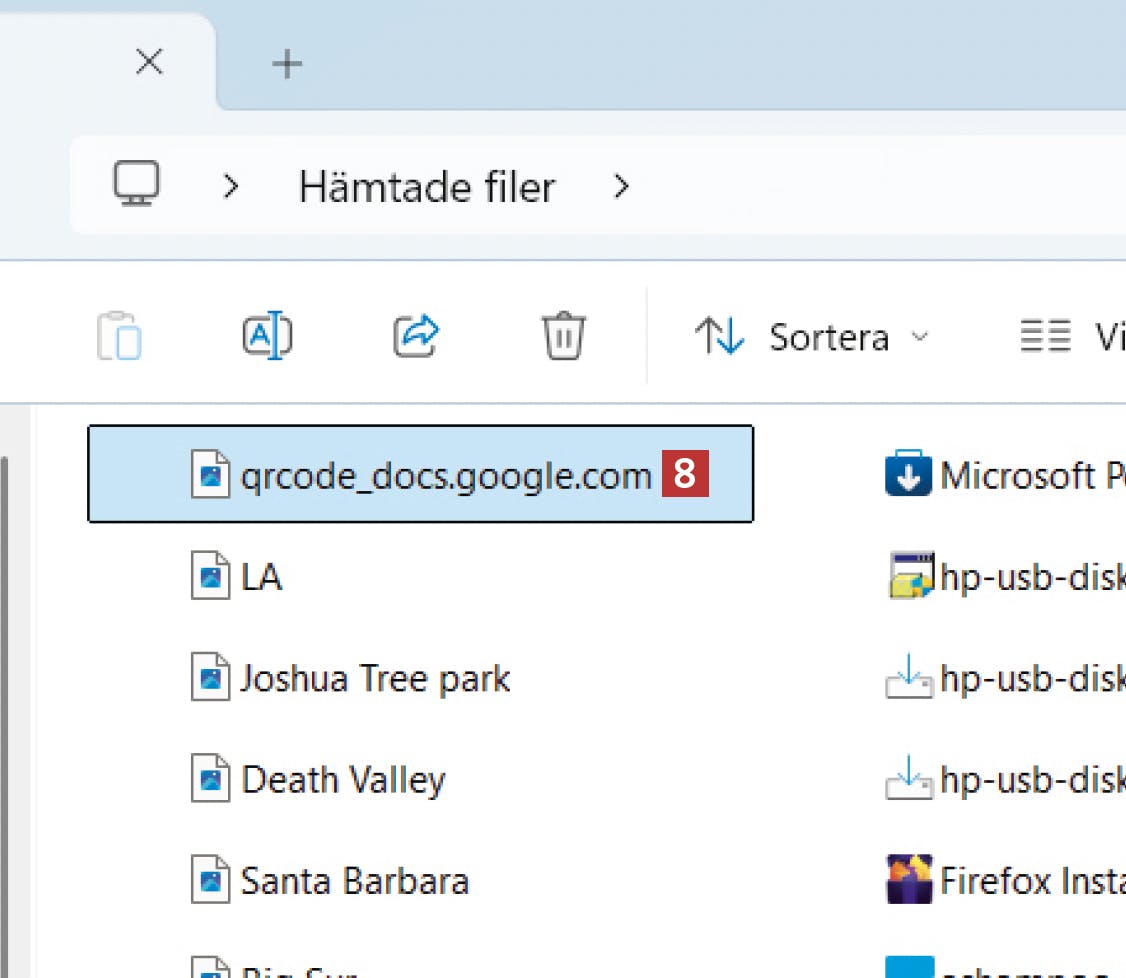
Task: Click the Paste clipboard icon
Action: [119, 336]
